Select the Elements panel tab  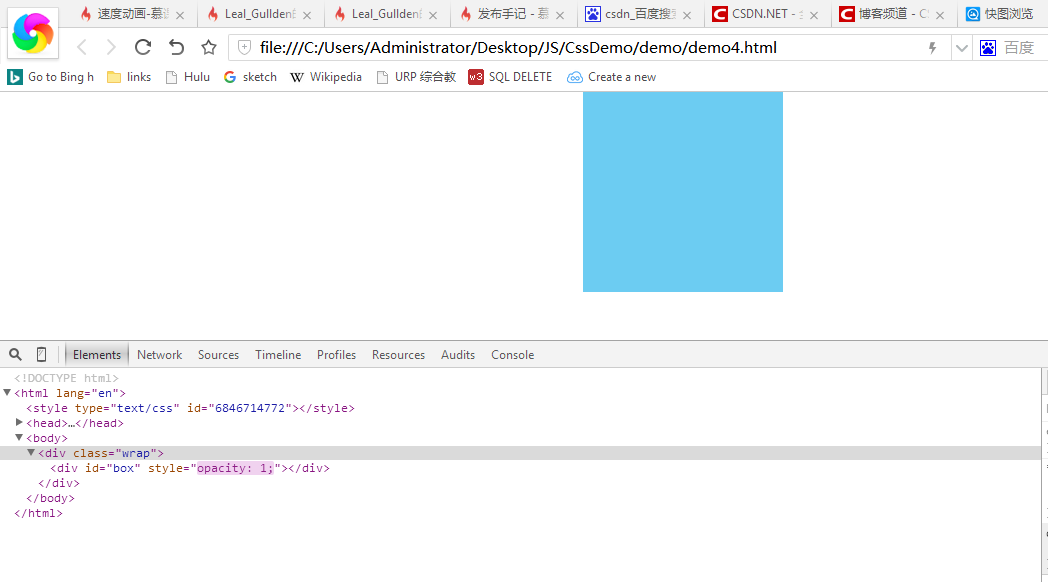click(97, 355)
